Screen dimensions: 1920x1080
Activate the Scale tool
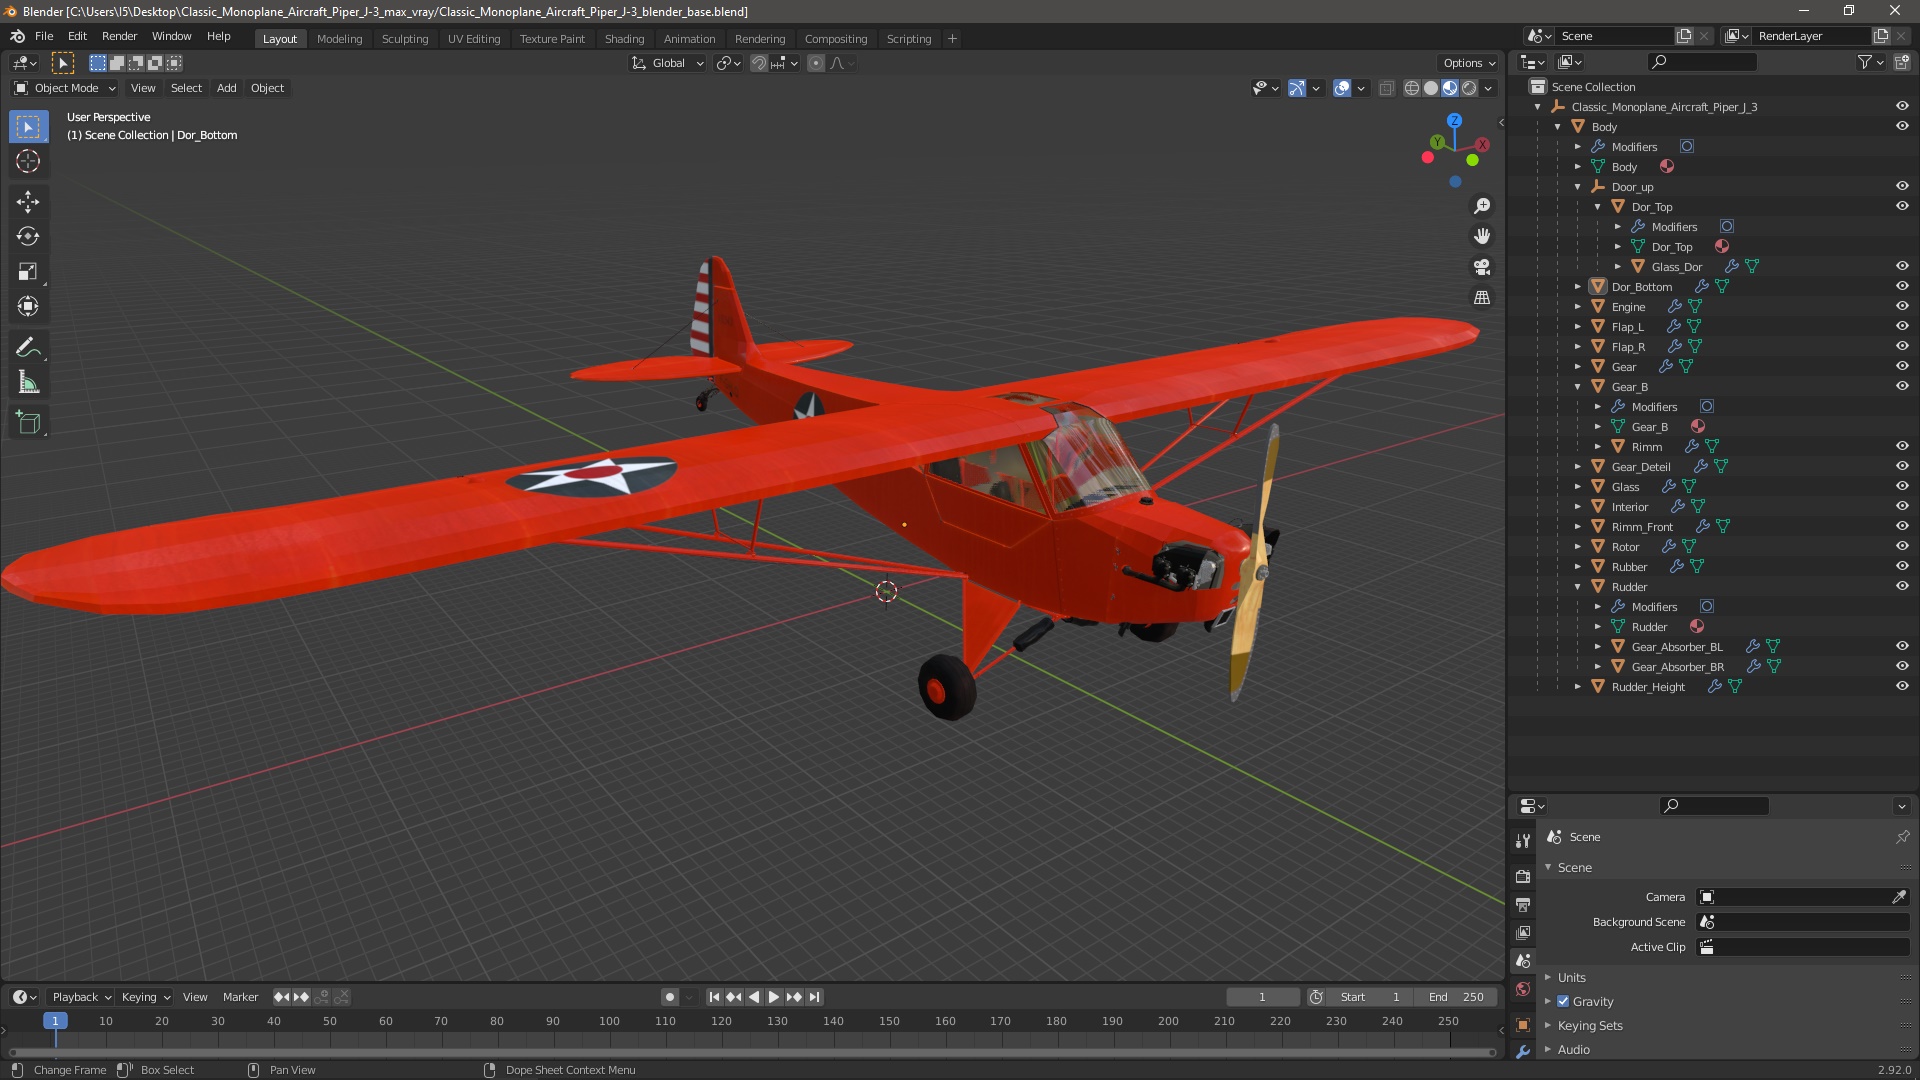(28, 272)
